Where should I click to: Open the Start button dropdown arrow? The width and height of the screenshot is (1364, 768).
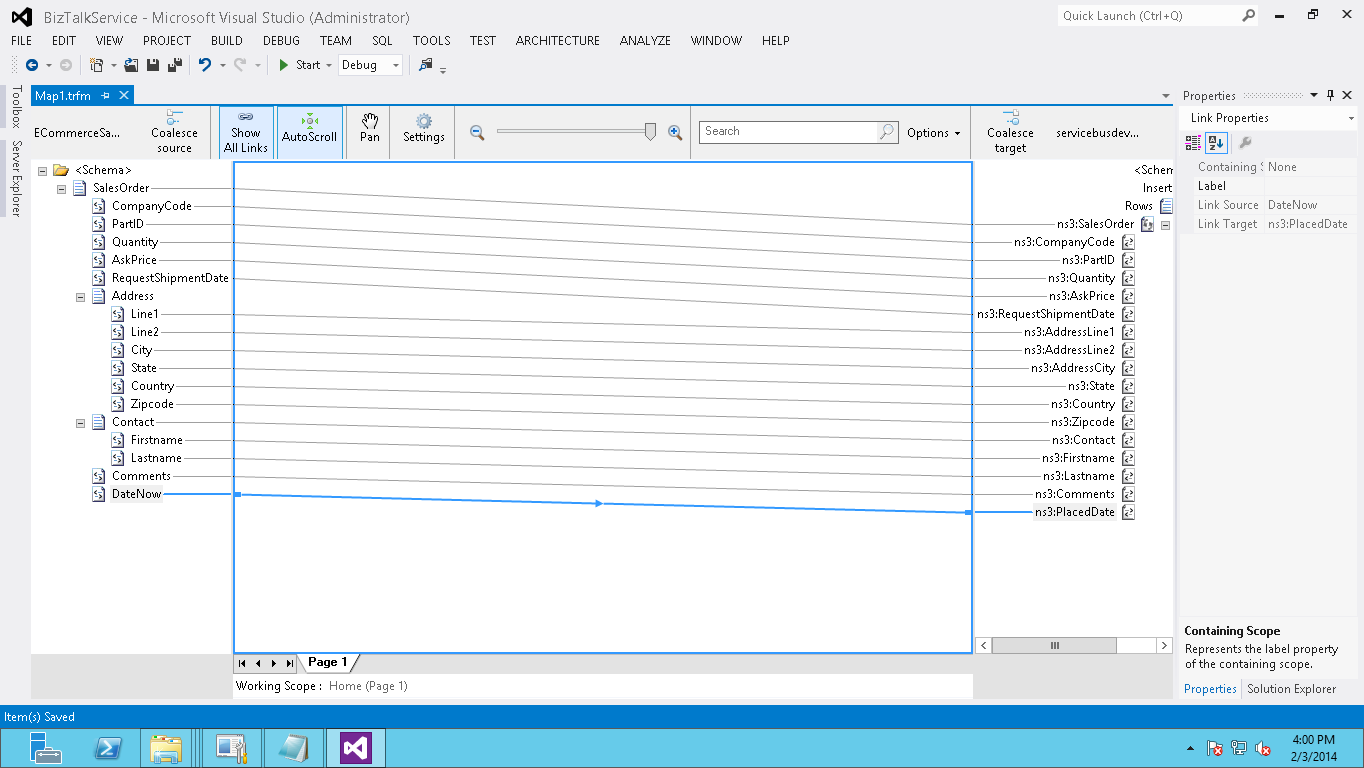pyautogui.click(x=329, y=66)
